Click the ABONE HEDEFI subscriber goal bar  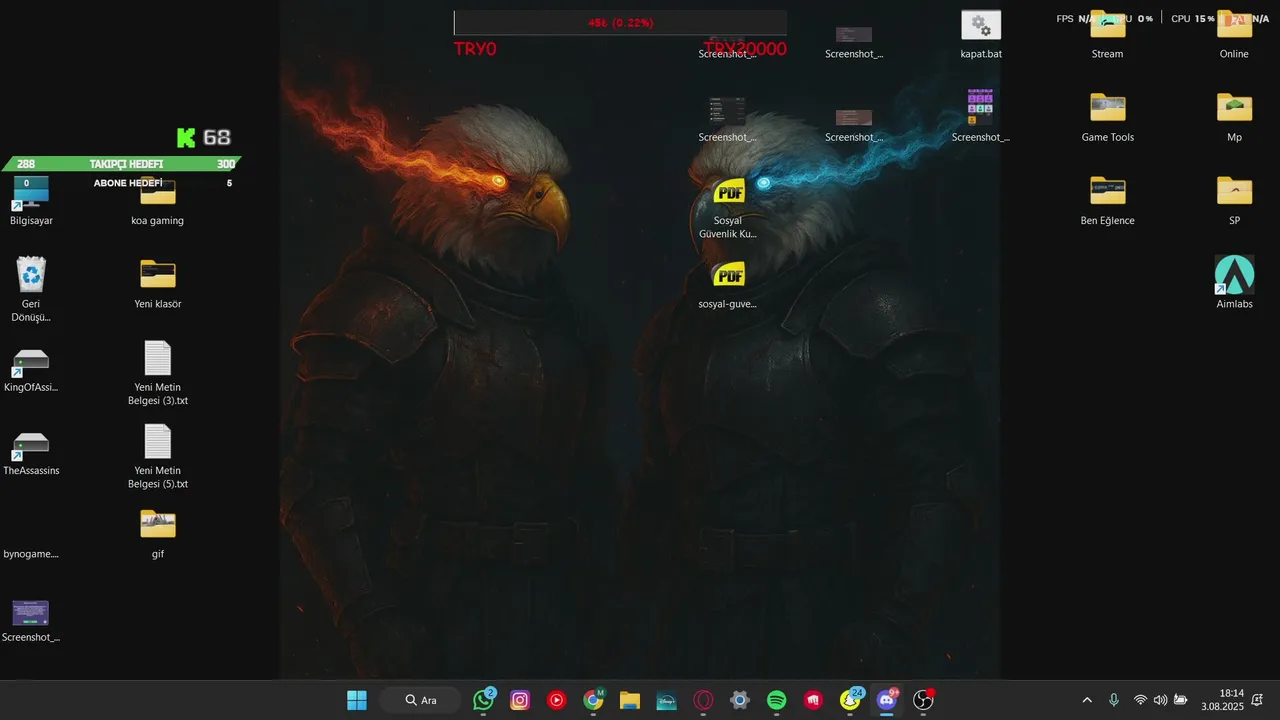coord(127,183)
